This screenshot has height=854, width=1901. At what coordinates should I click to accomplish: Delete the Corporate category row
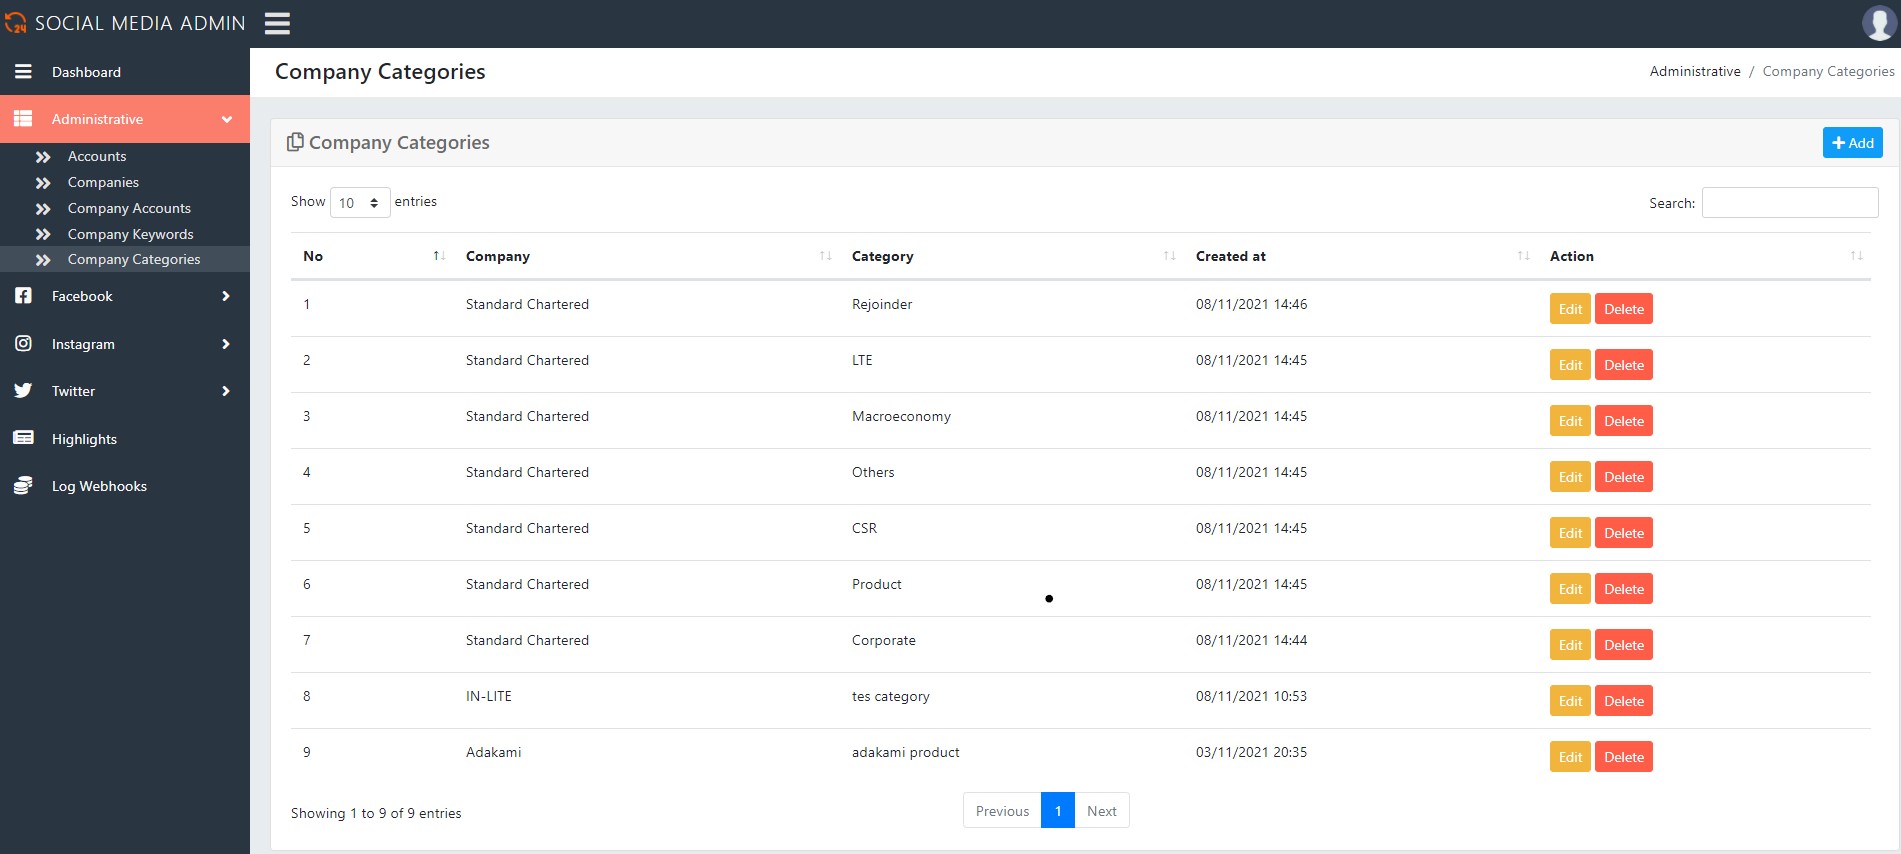1624,645
